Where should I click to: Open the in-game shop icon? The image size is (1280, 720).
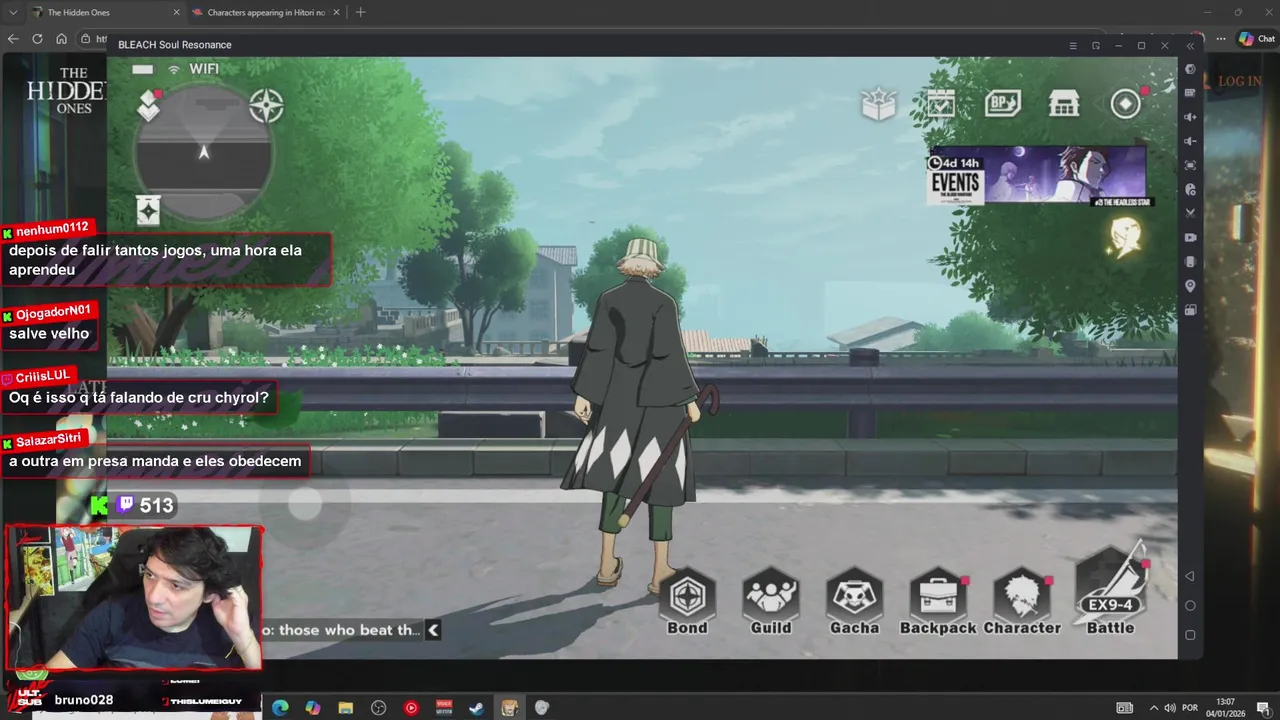point(1063,104)
